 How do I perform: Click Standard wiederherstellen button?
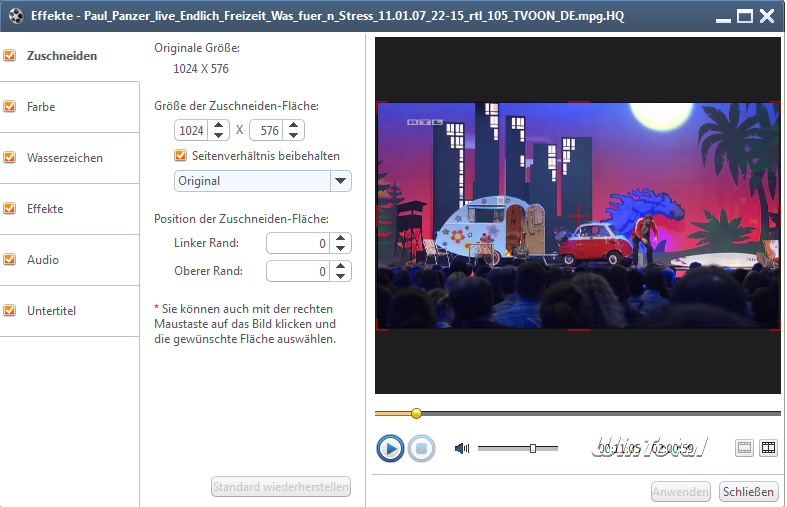[x=281, y=486]
